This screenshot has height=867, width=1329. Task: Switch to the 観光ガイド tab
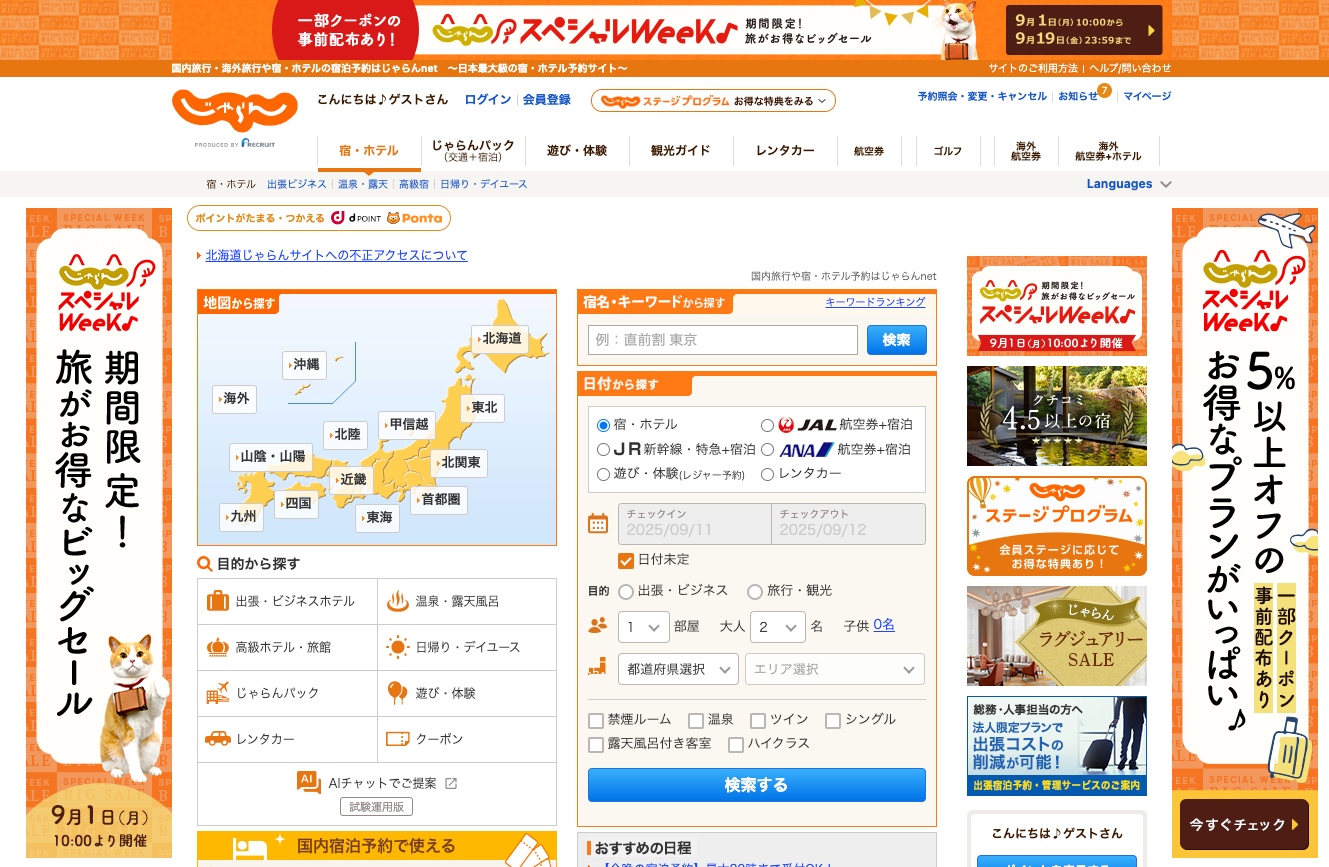pyautogui.click(x=680, y=151)
